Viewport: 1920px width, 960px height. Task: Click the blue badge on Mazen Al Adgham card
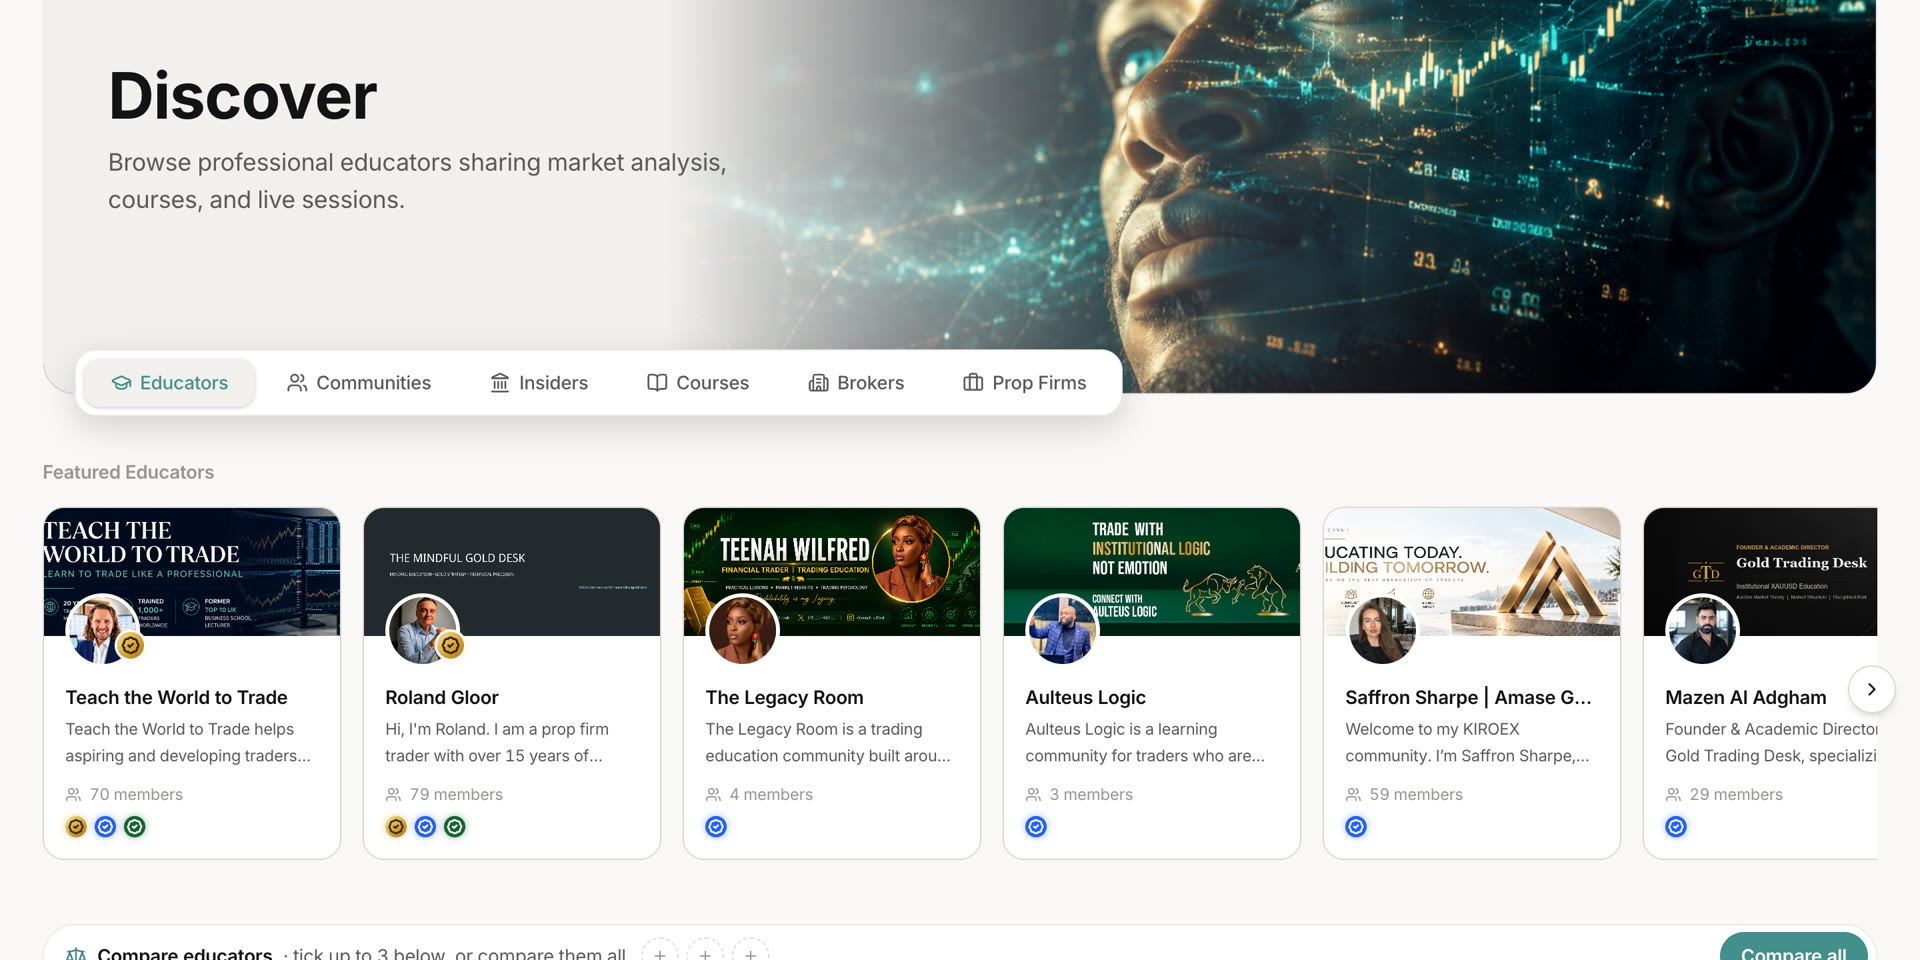tap(1676, 827)
